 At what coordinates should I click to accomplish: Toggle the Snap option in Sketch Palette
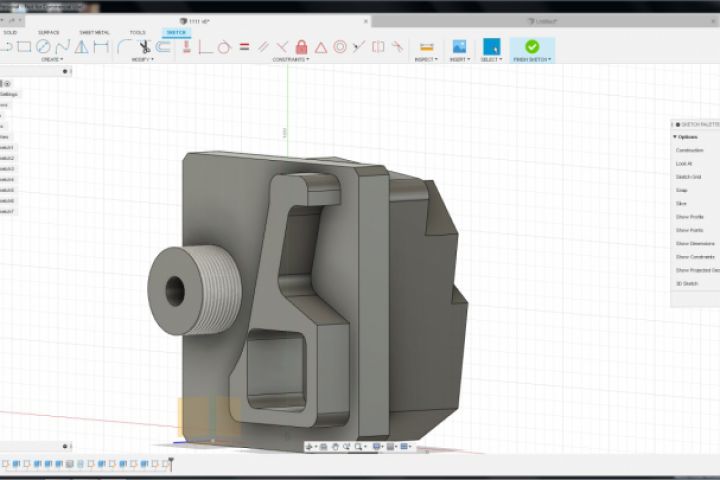pyautogui.click(x=682, y=190)
